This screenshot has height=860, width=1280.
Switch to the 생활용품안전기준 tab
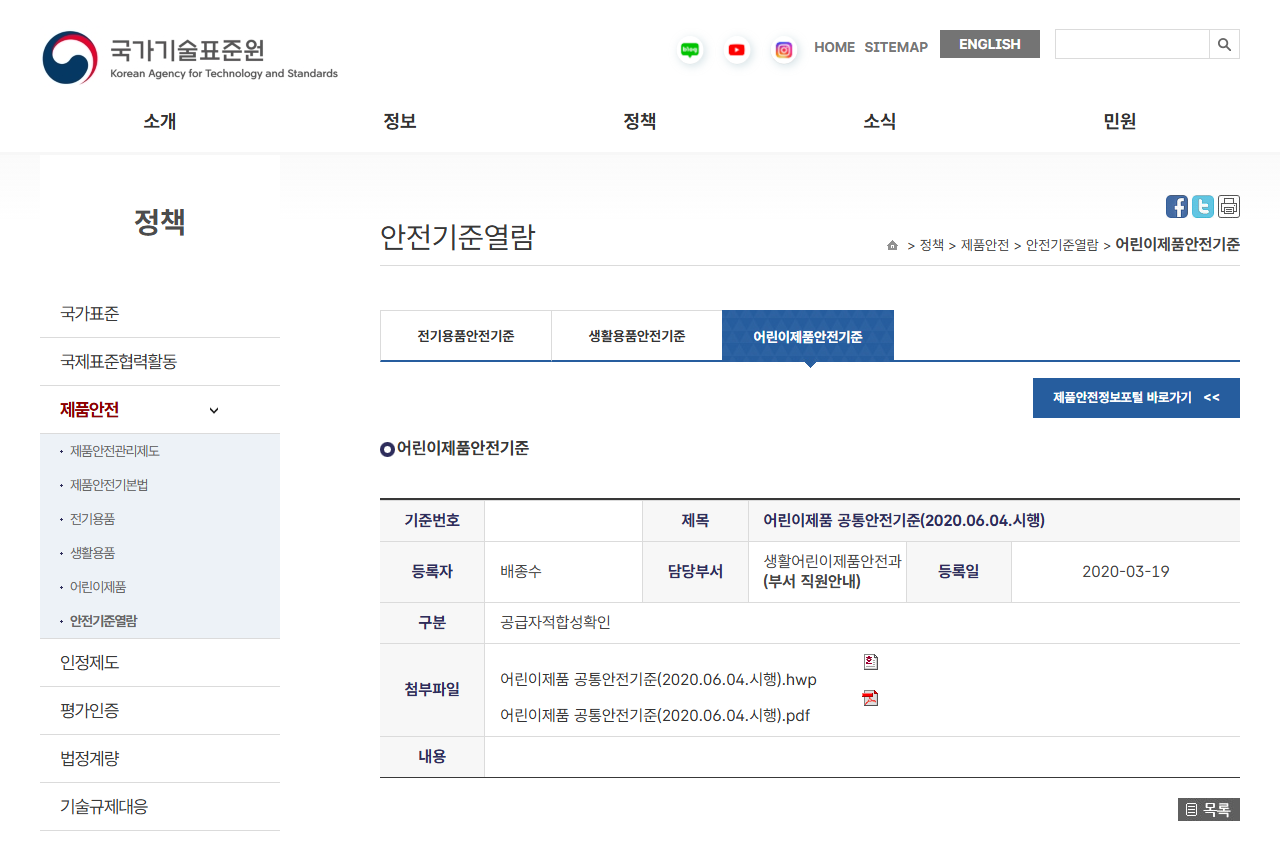637,336
